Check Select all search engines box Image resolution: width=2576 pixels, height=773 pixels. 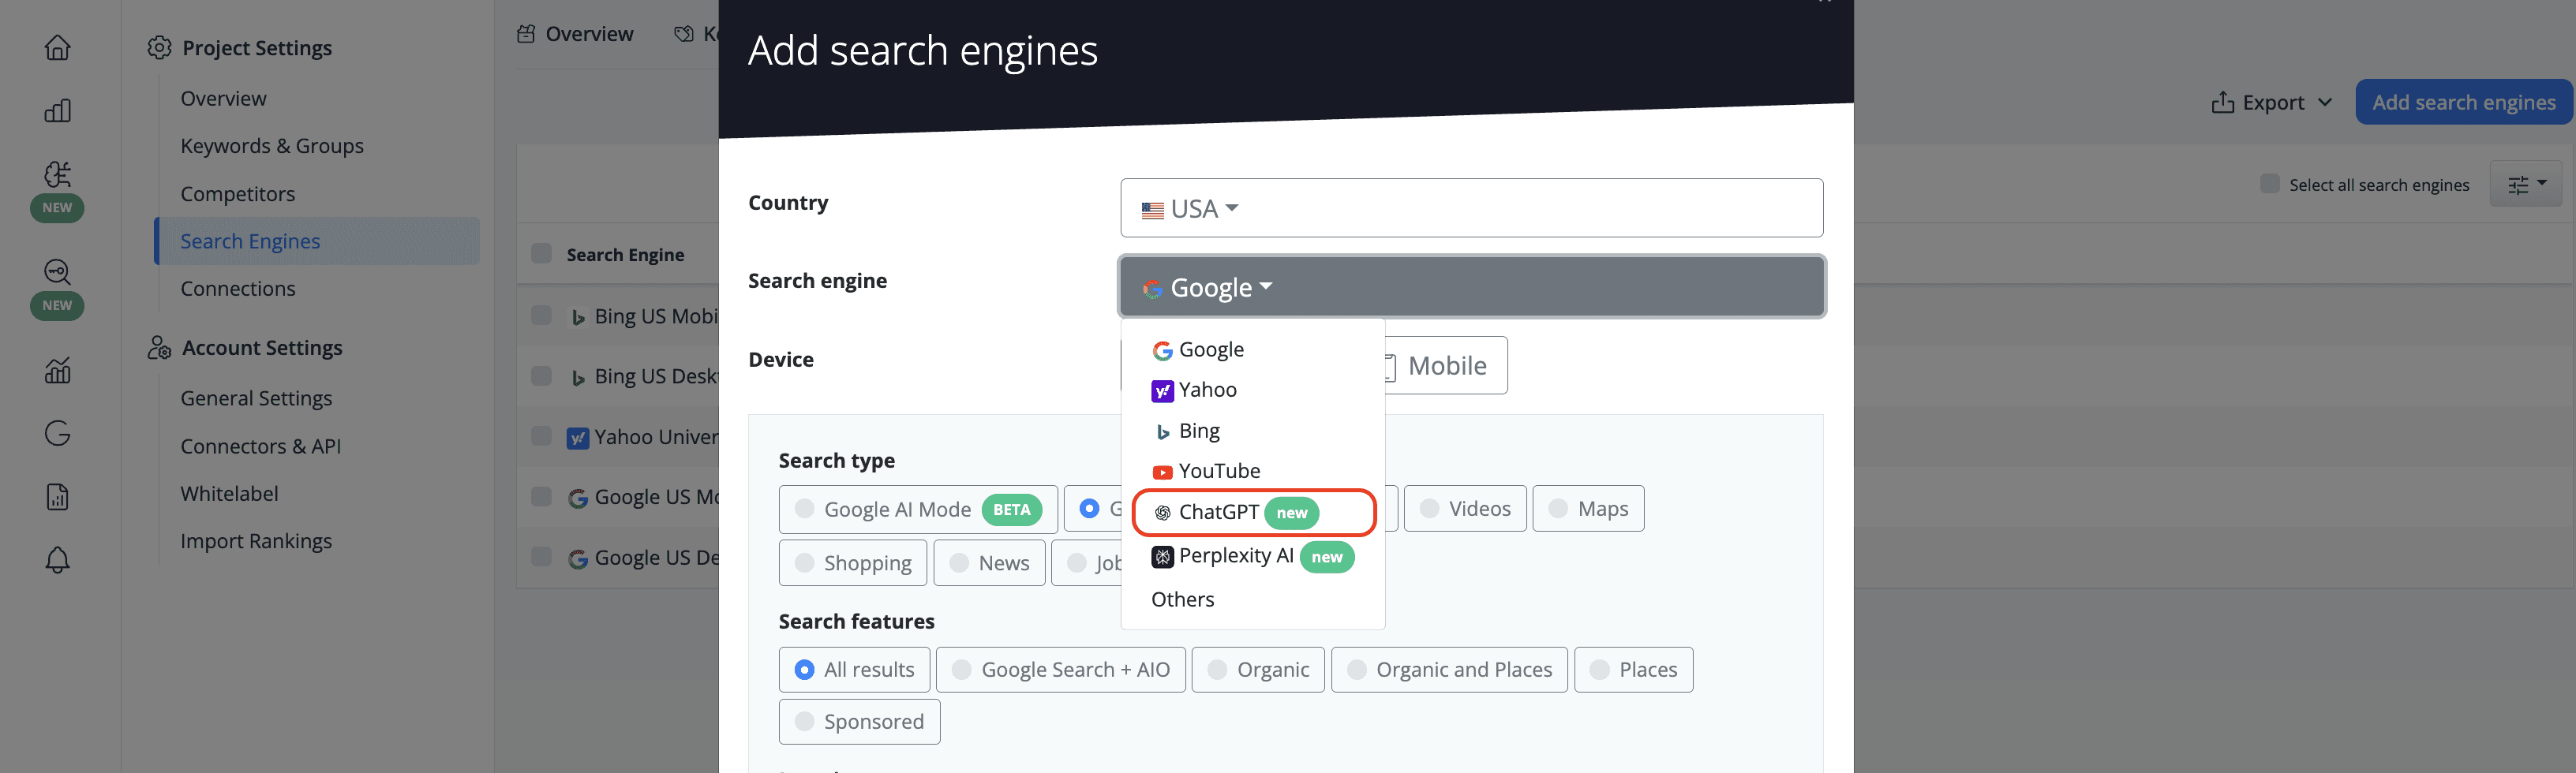coord(2270,184)
